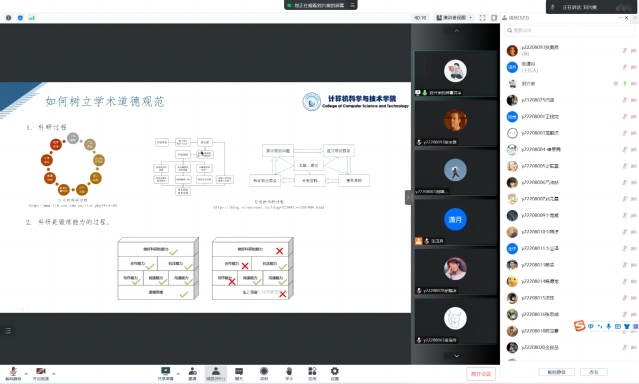Viewport: 639px width, 384px height.
Task: Open the chat panel icon
Action: point(239,373)
